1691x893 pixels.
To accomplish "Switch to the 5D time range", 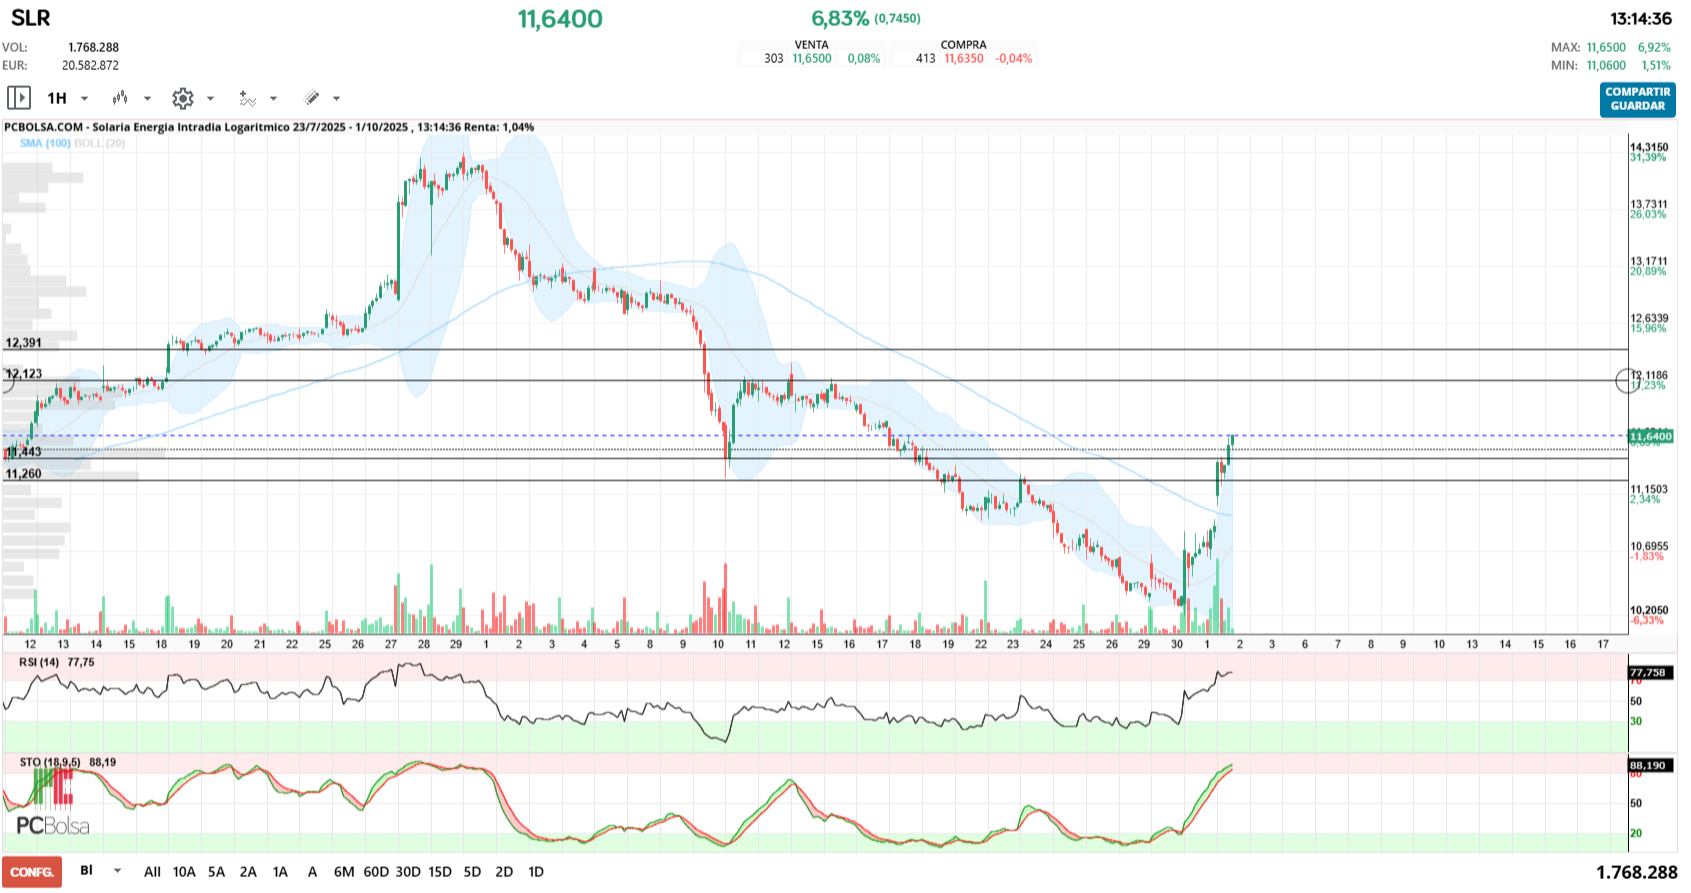I will 472,872.
